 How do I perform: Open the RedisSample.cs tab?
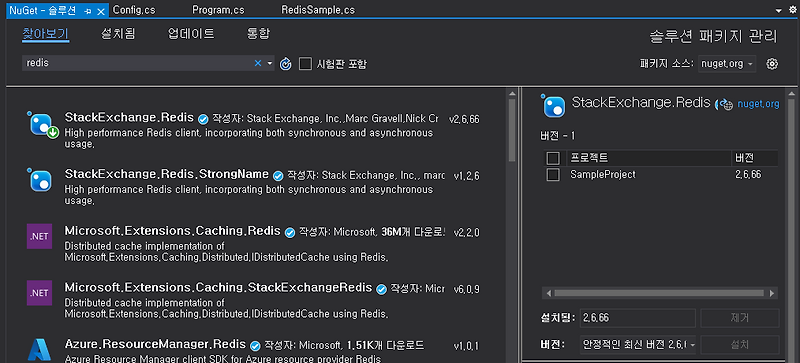[318, 10]
